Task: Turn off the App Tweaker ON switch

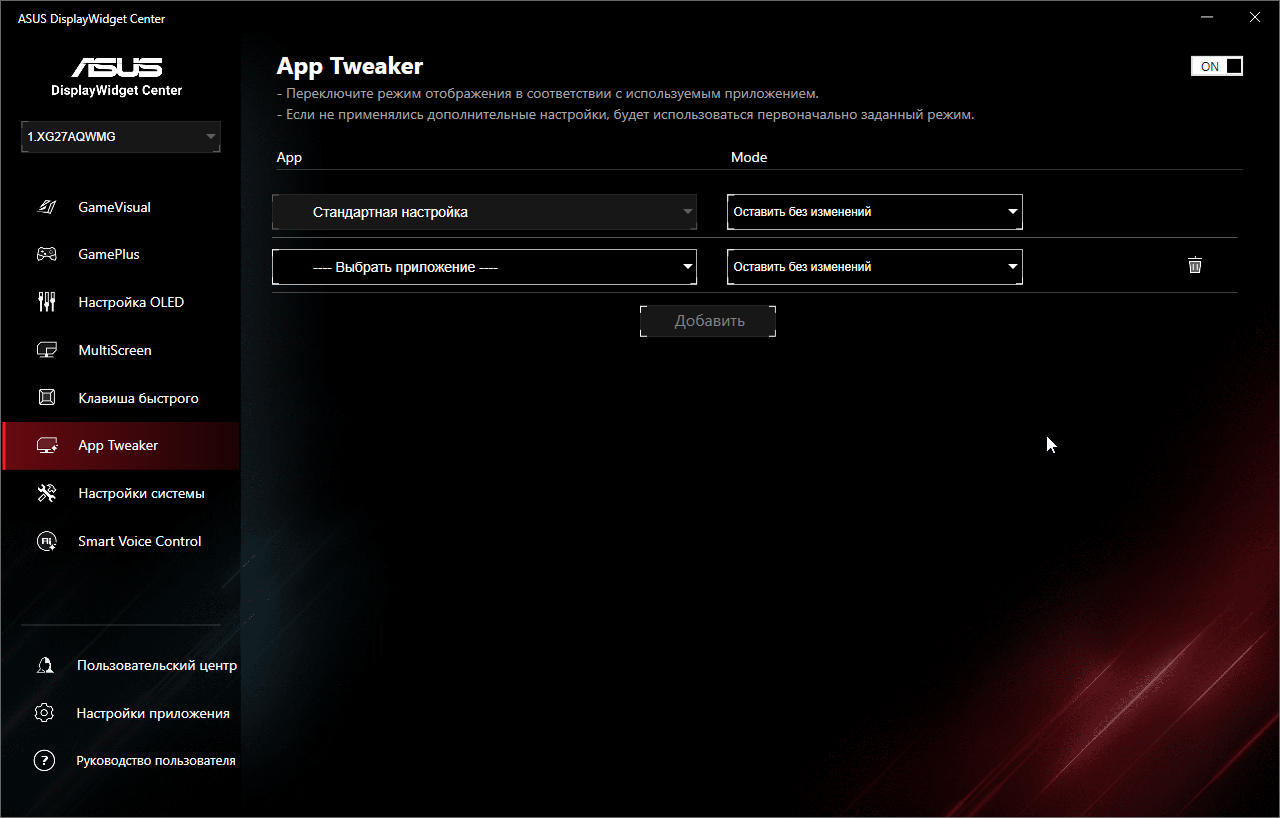Action: pos(1217,66)
